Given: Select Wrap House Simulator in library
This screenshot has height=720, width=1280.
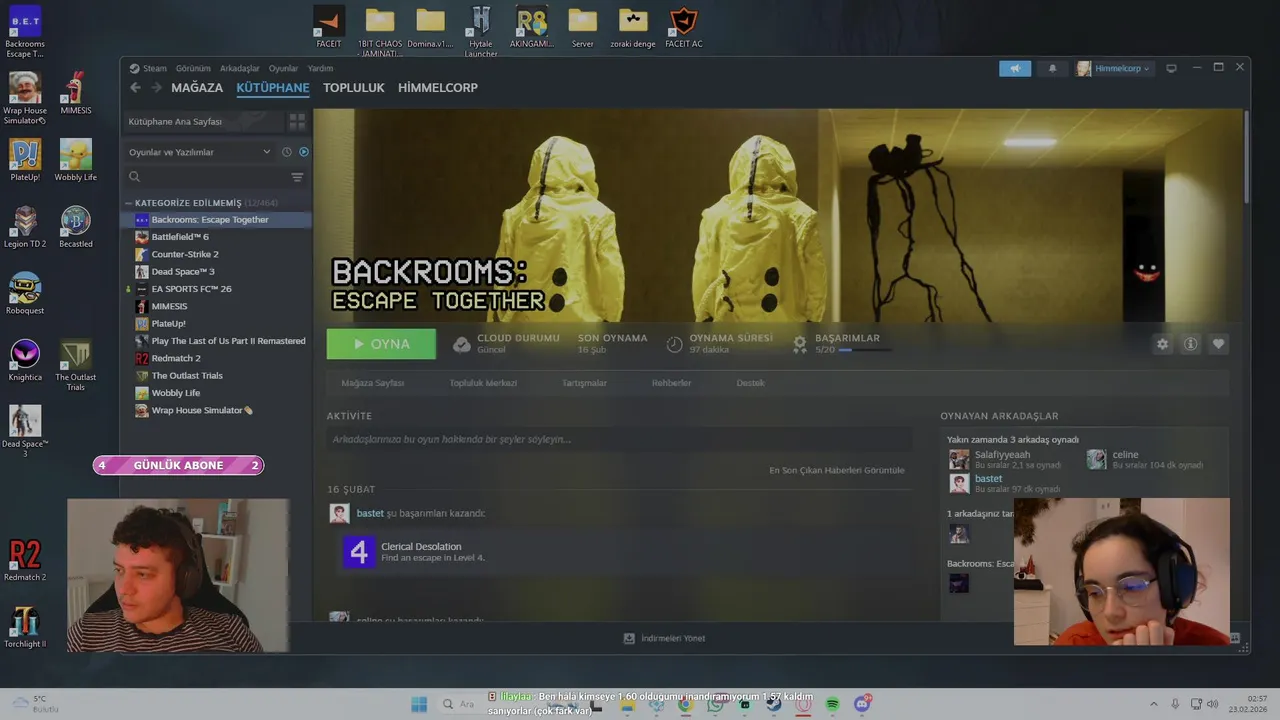Looking at the screenshot, I should tap(217, 410).
